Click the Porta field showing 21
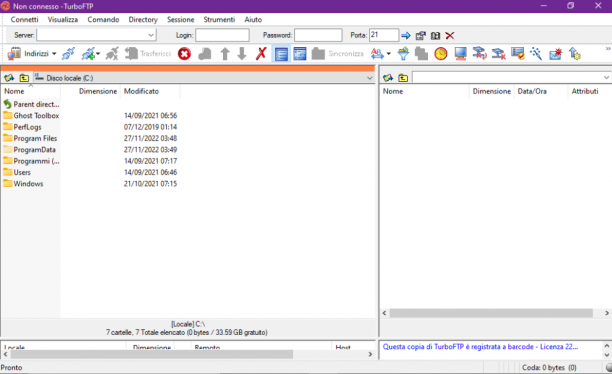Viewport: 612px width, 374px height. [384, 35]
